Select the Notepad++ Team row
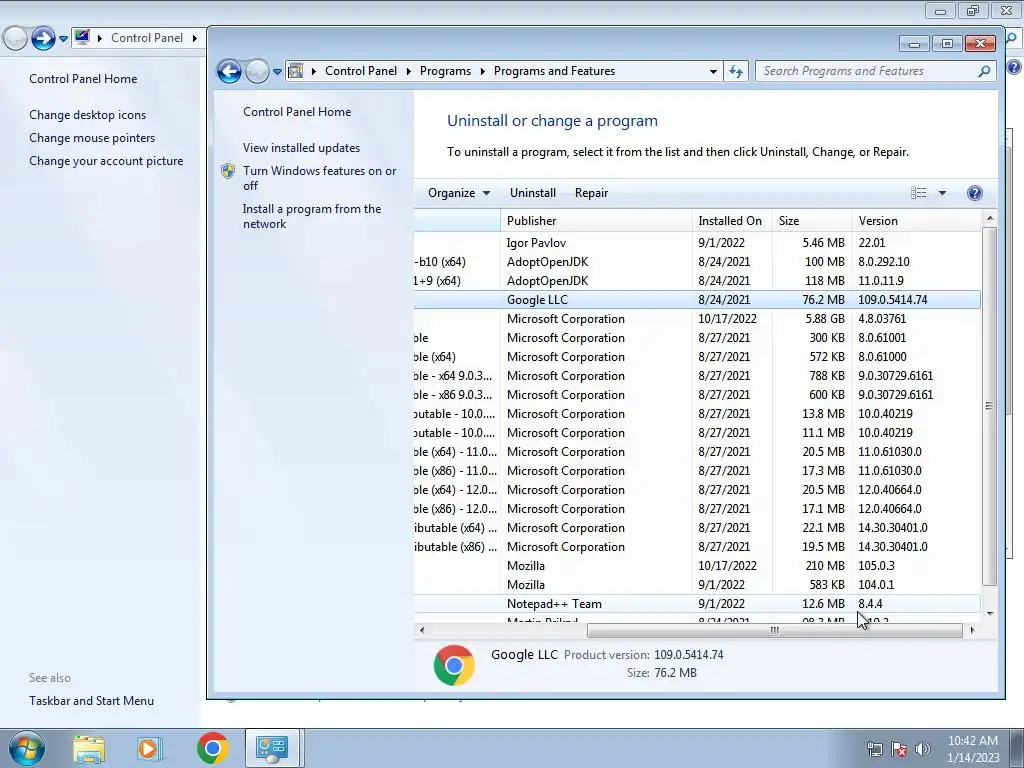Screen dimensions: 1024x768 [x=697, y=604]
